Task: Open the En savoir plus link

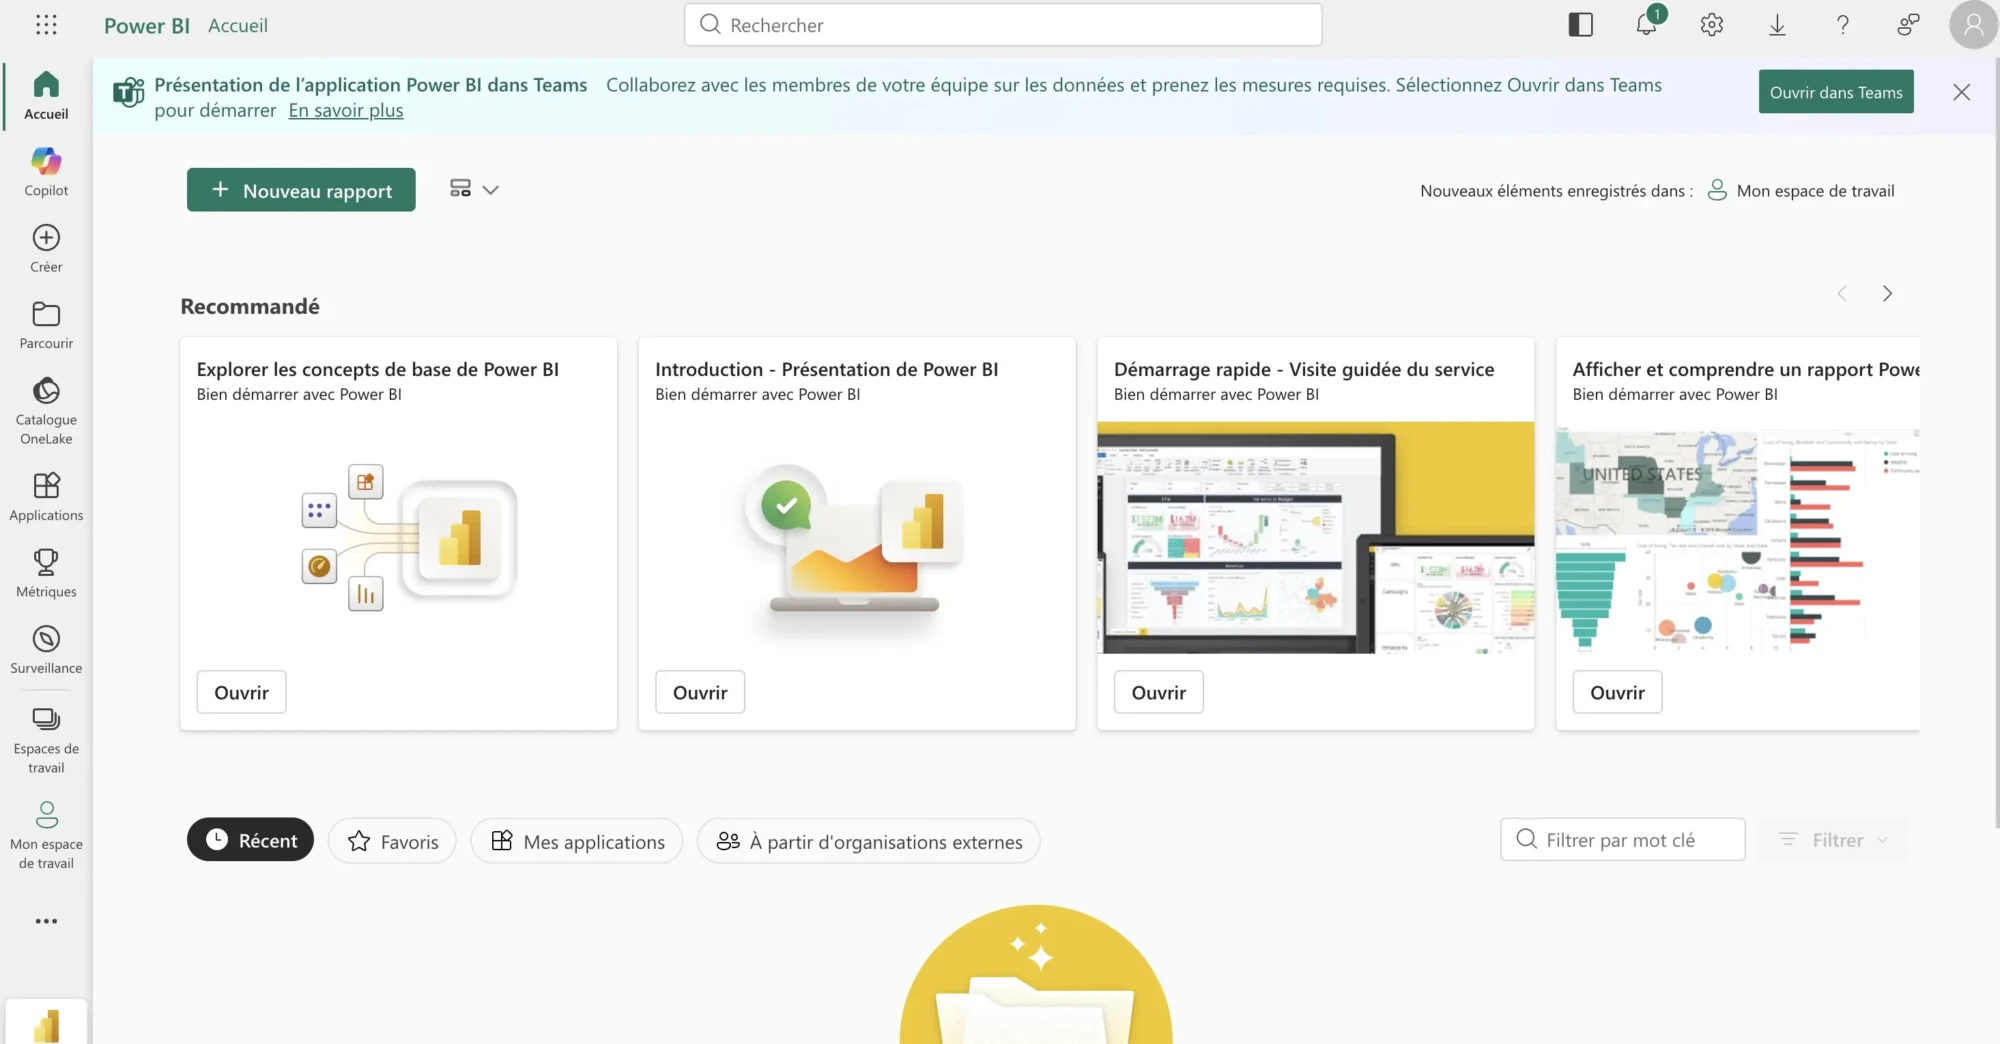Action: point(345,110)
